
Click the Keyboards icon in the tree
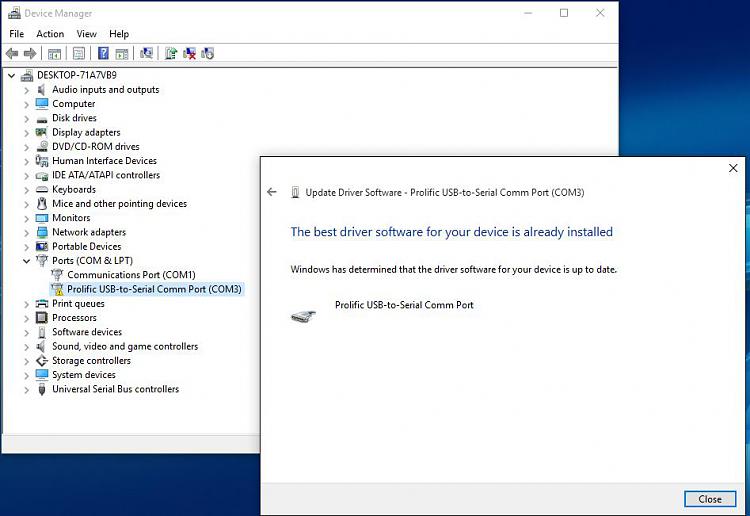coord(42,189)
